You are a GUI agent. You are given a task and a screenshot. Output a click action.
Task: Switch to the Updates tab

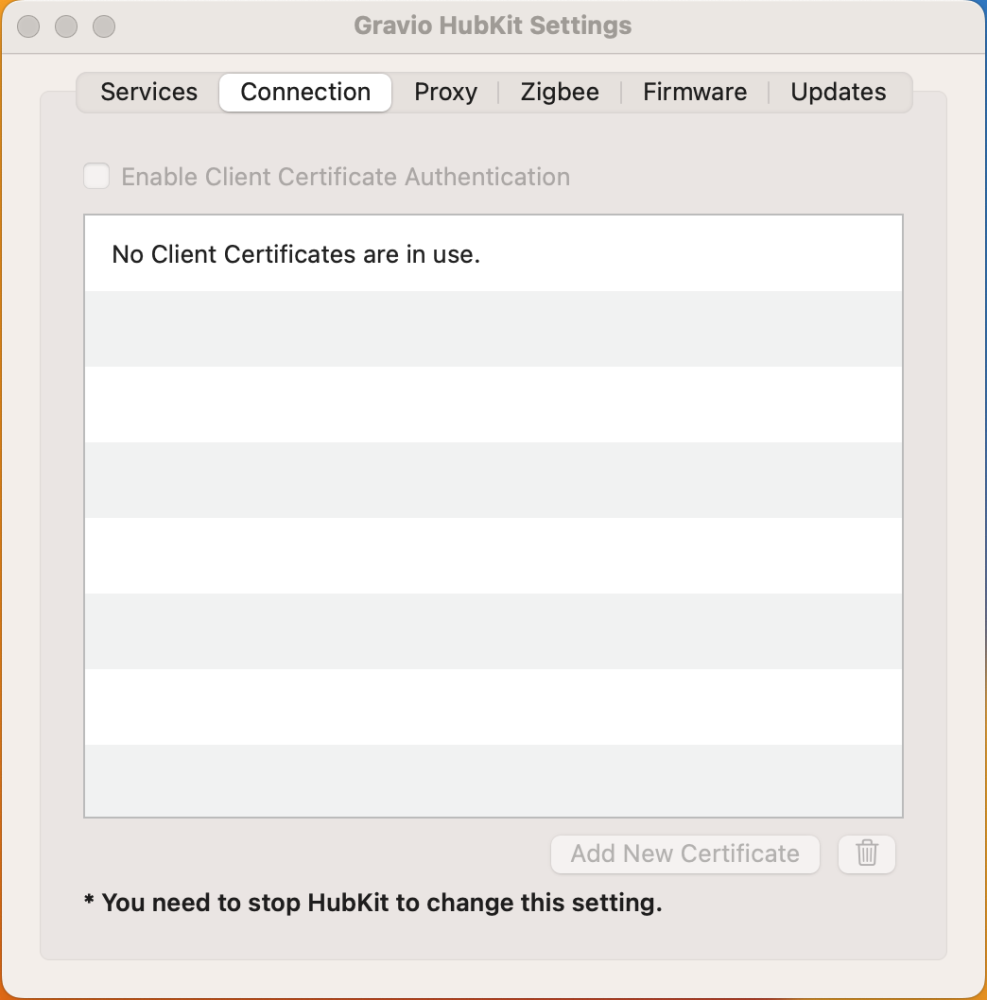(x=838, y=92)
